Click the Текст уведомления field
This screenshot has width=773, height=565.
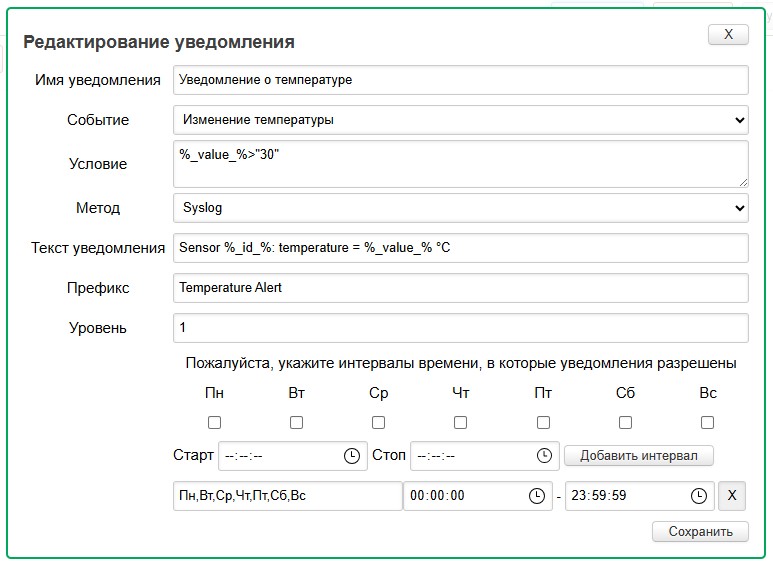460,247
